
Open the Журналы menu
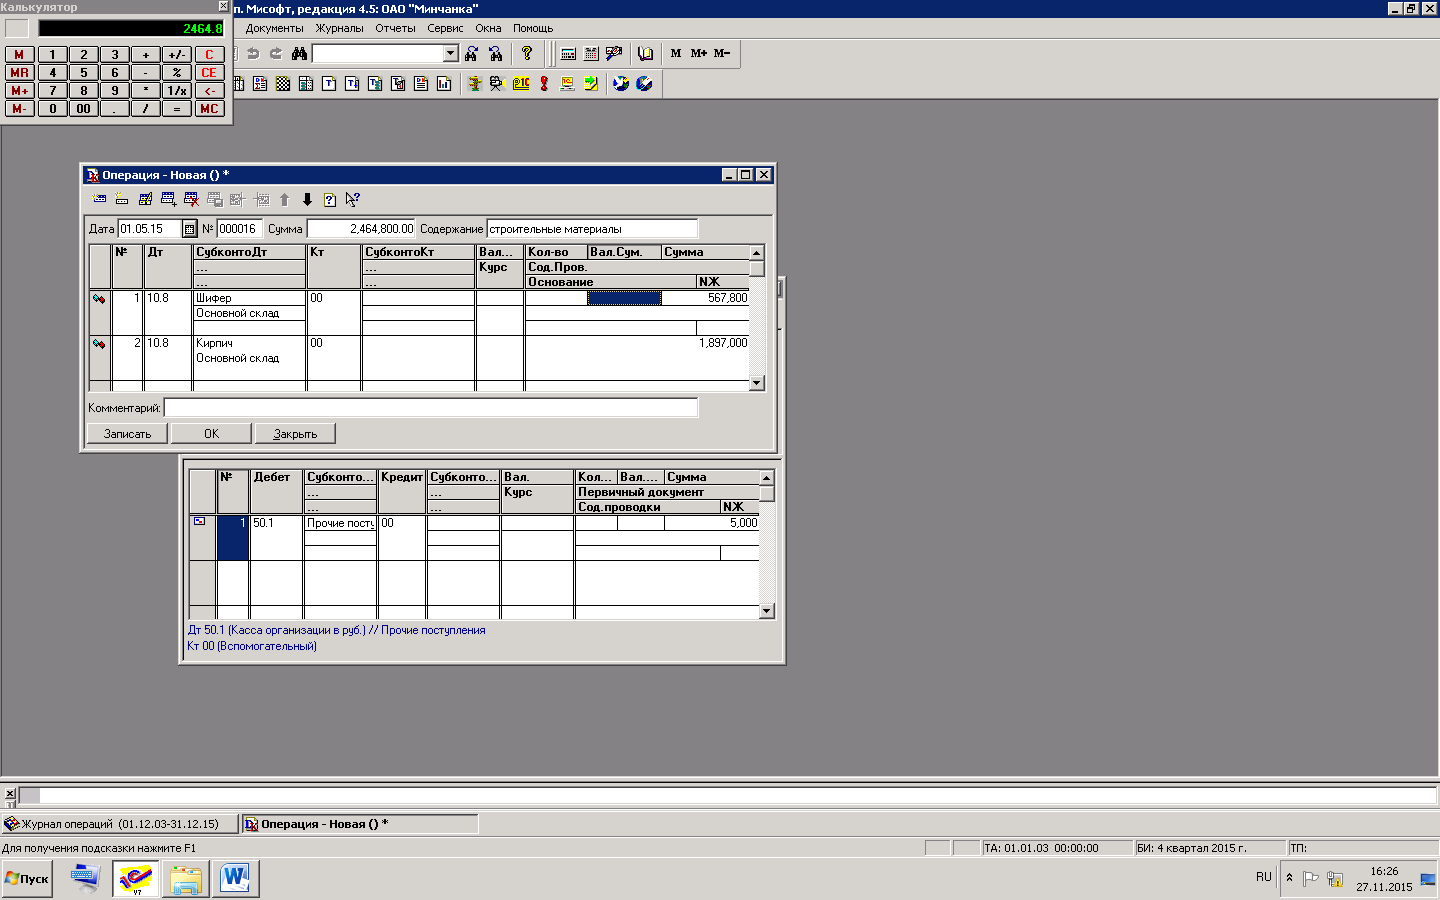click(x=340, y=28)
